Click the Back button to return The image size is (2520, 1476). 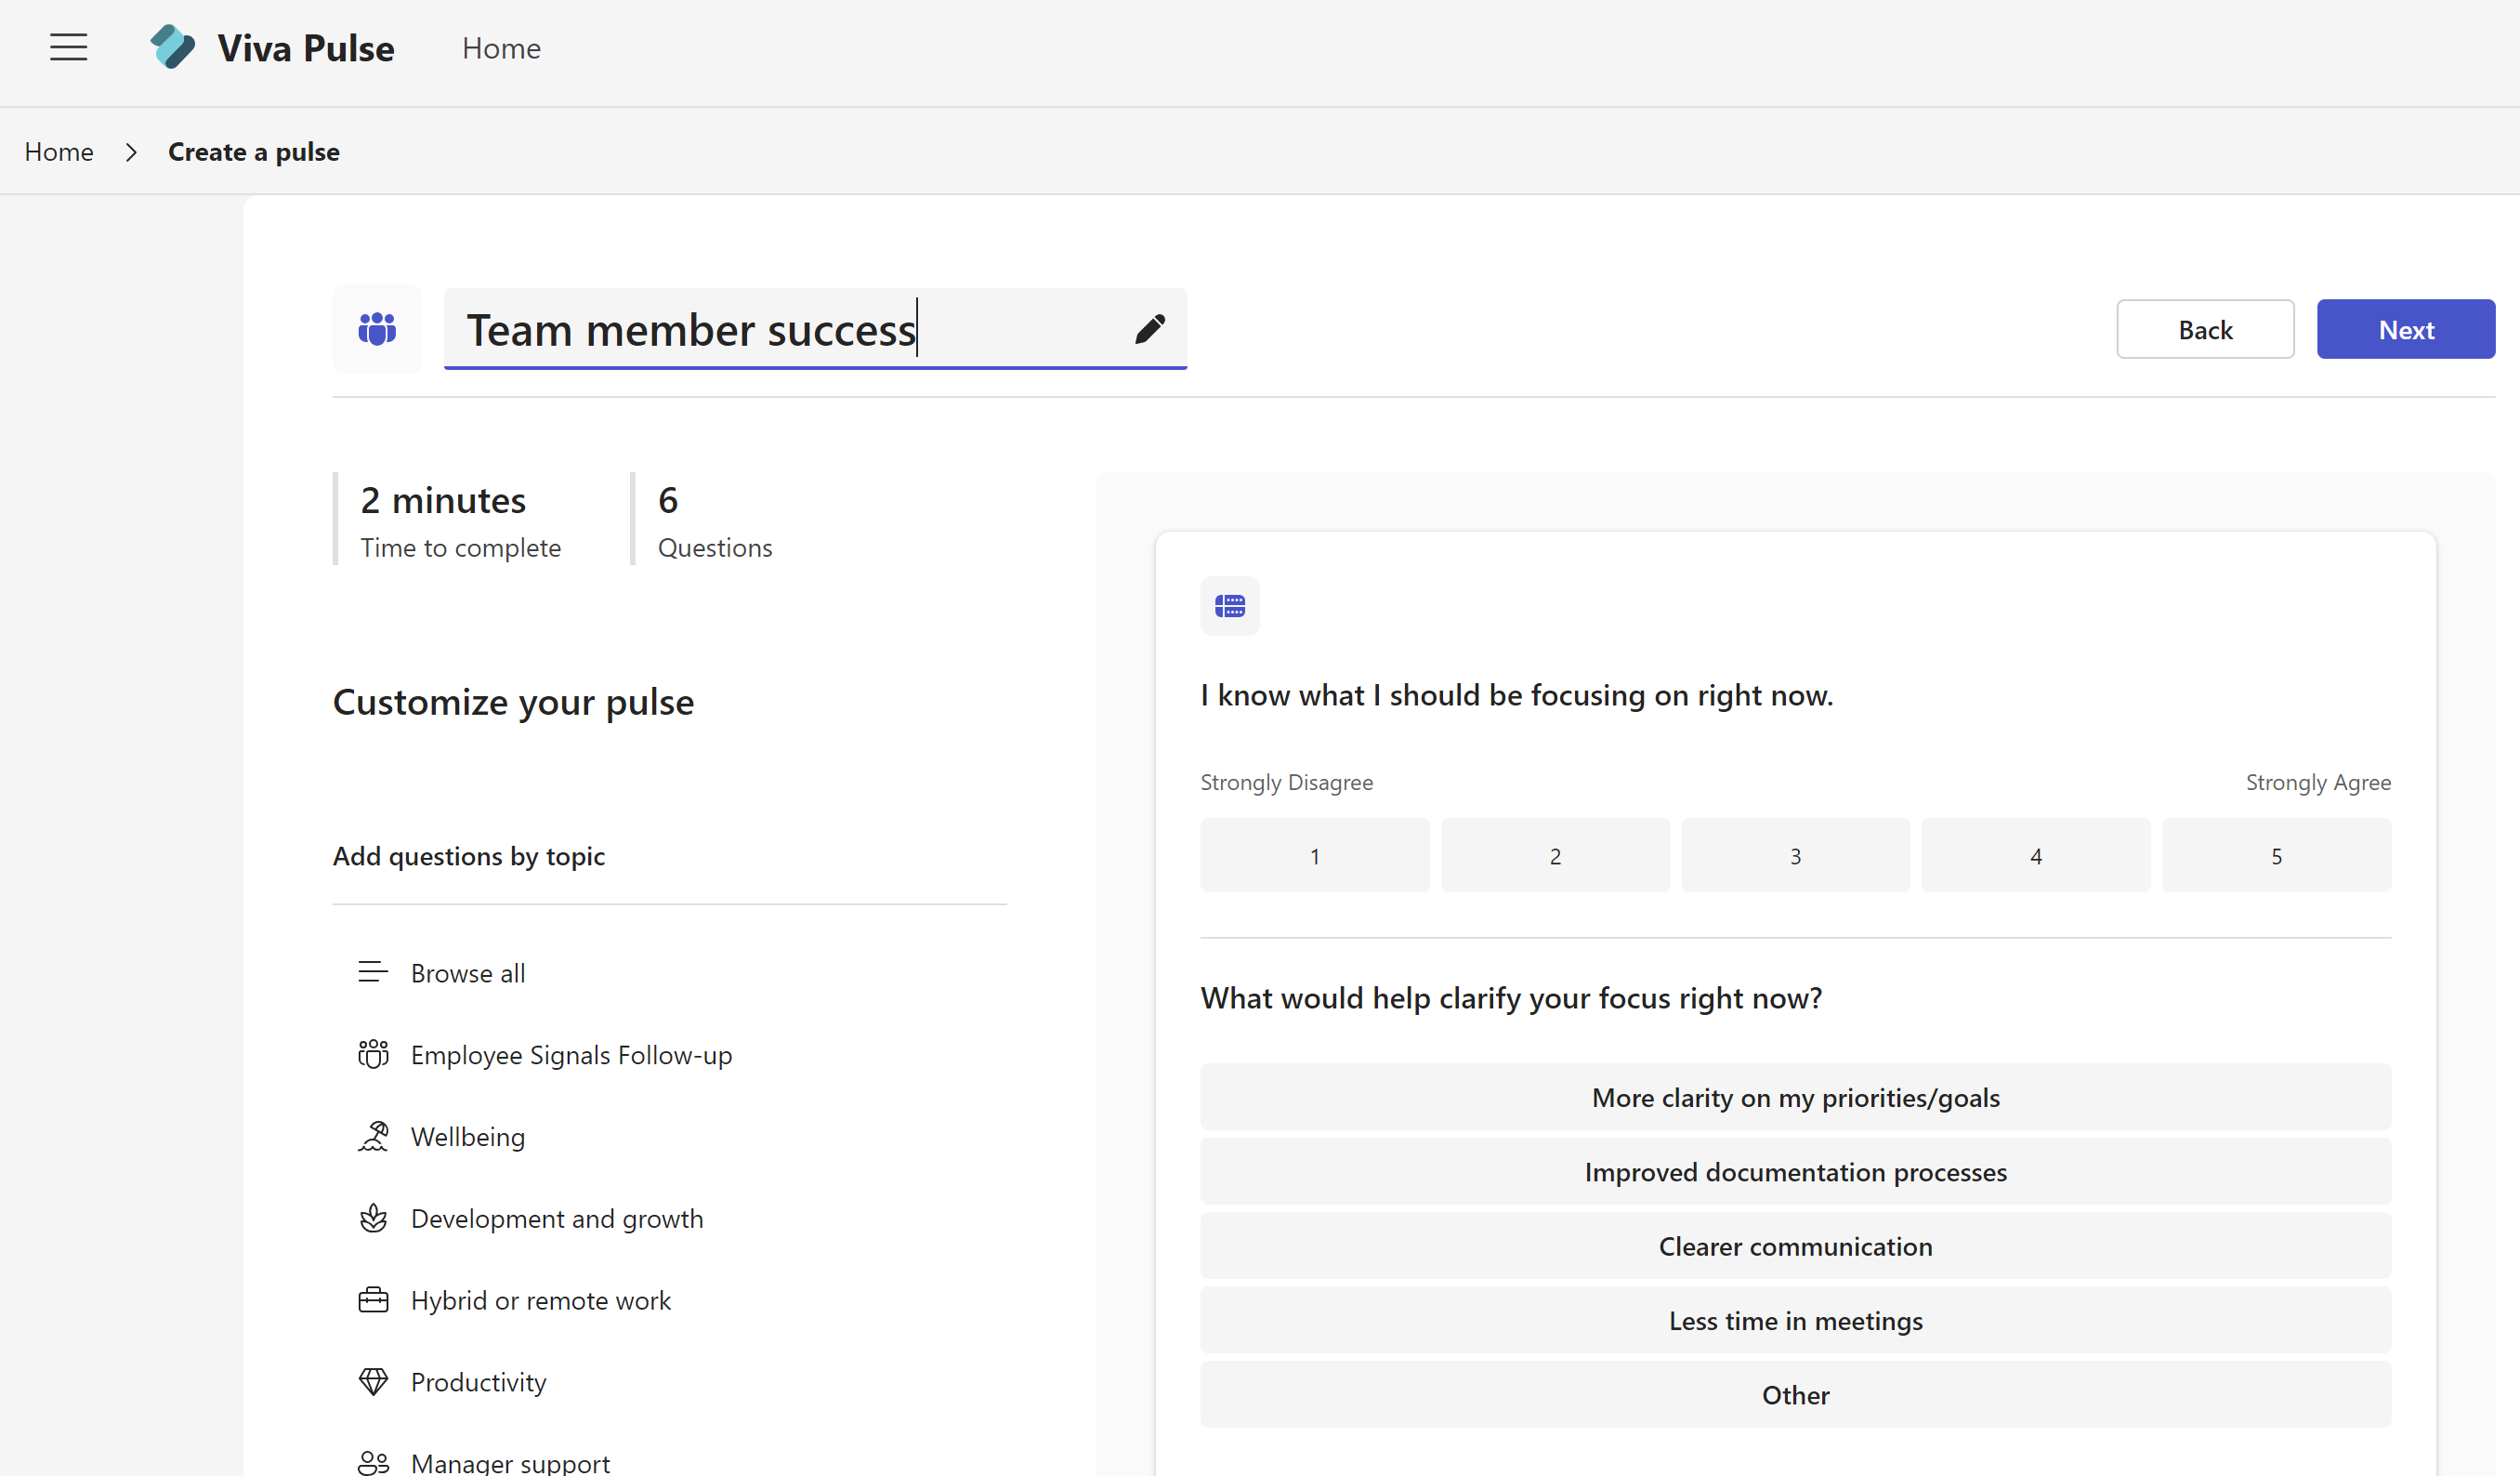pyautogui.click(x=2204, y=329)
